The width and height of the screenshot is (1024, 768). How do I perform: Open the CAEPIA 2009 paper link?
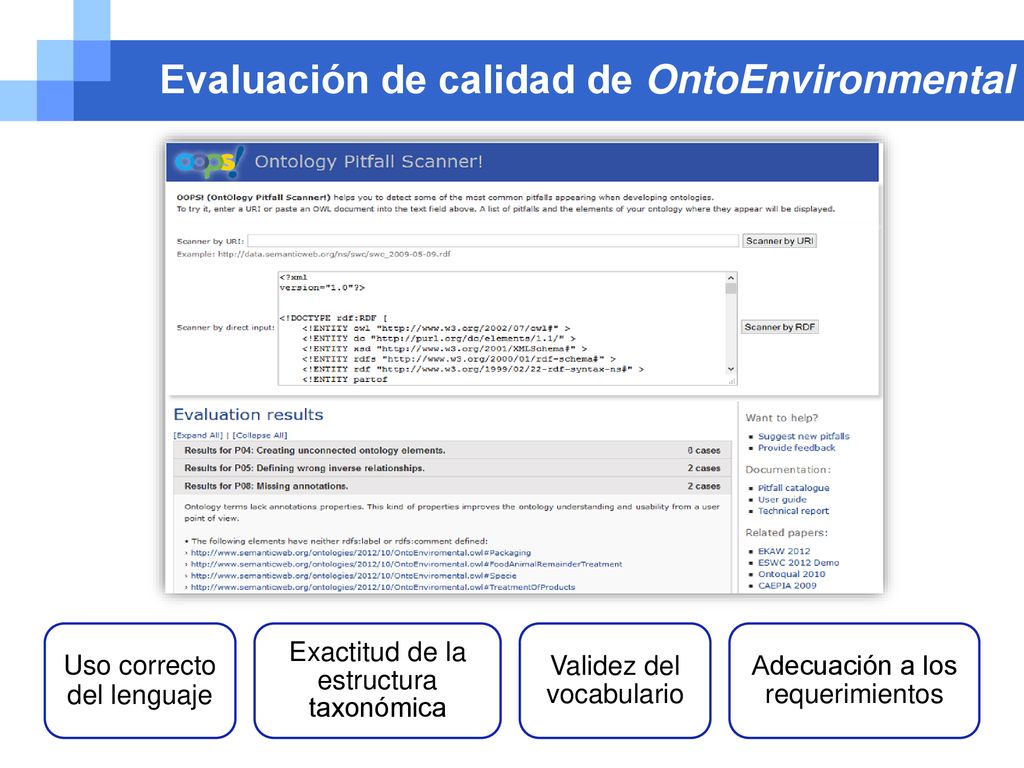[787, 586]
